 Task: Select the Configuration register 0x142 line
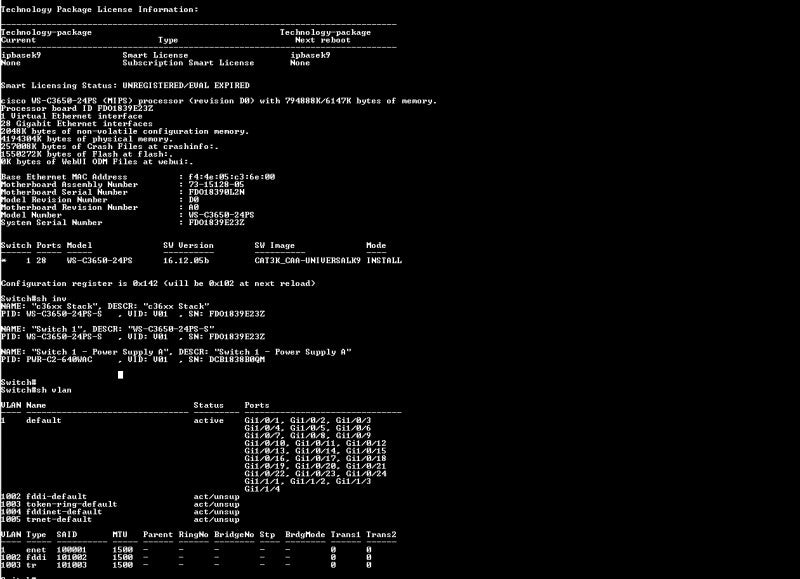tap(158, 283)
